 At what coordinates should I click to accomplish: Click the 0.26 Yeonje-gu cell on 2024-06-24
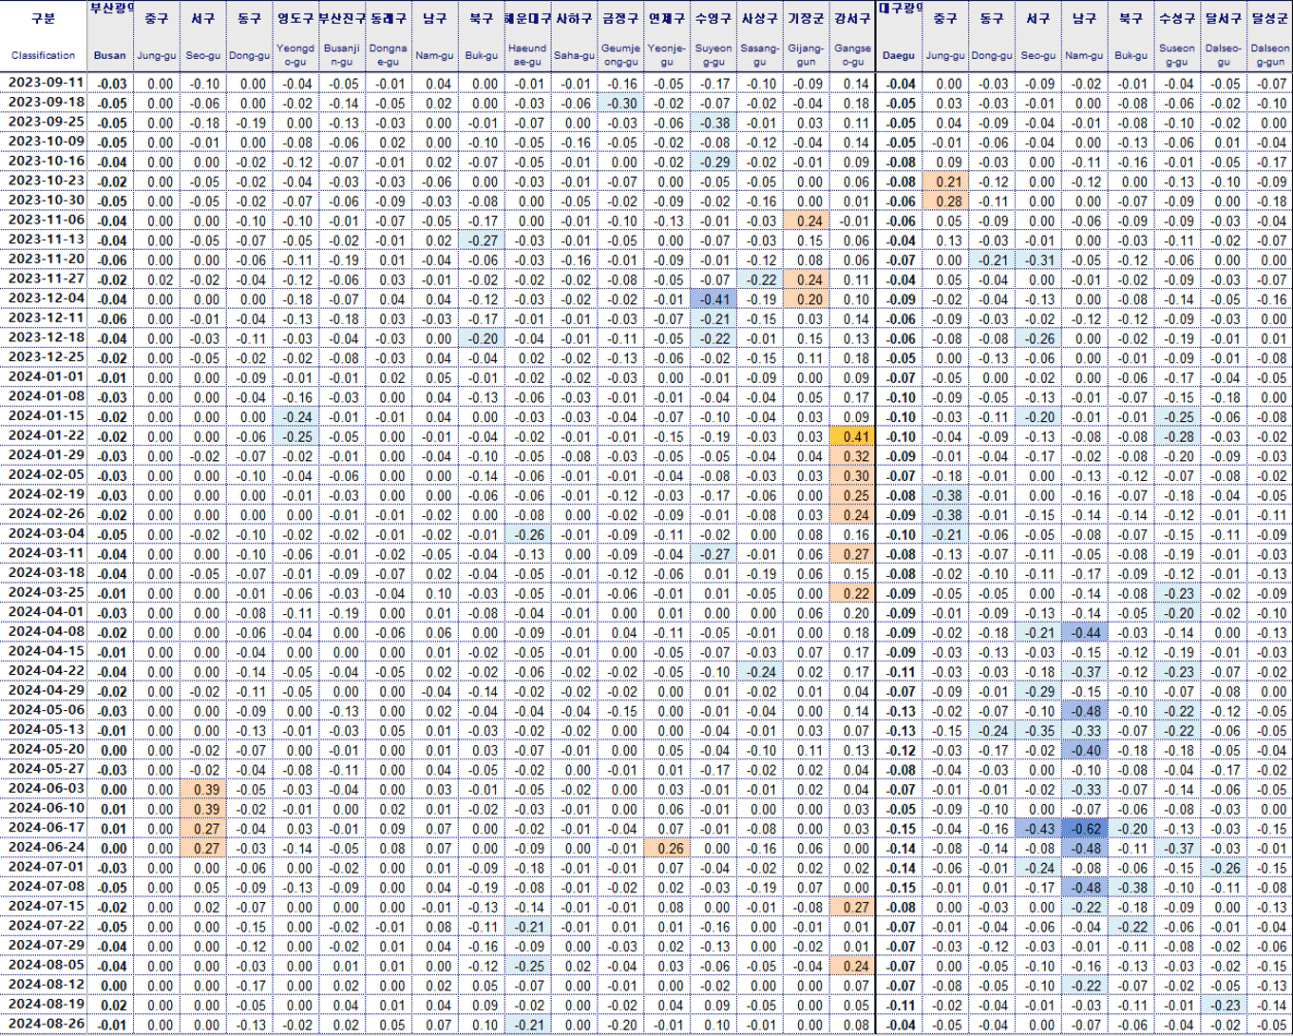(667, 848)
